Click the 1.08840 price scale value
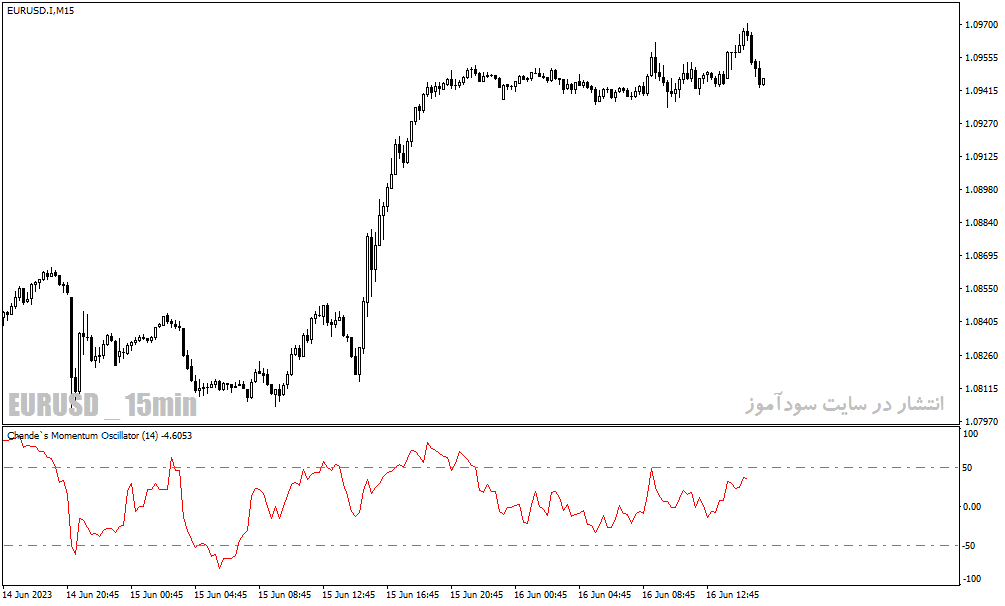Screen dimensions: 1005x606 point(981,223)
